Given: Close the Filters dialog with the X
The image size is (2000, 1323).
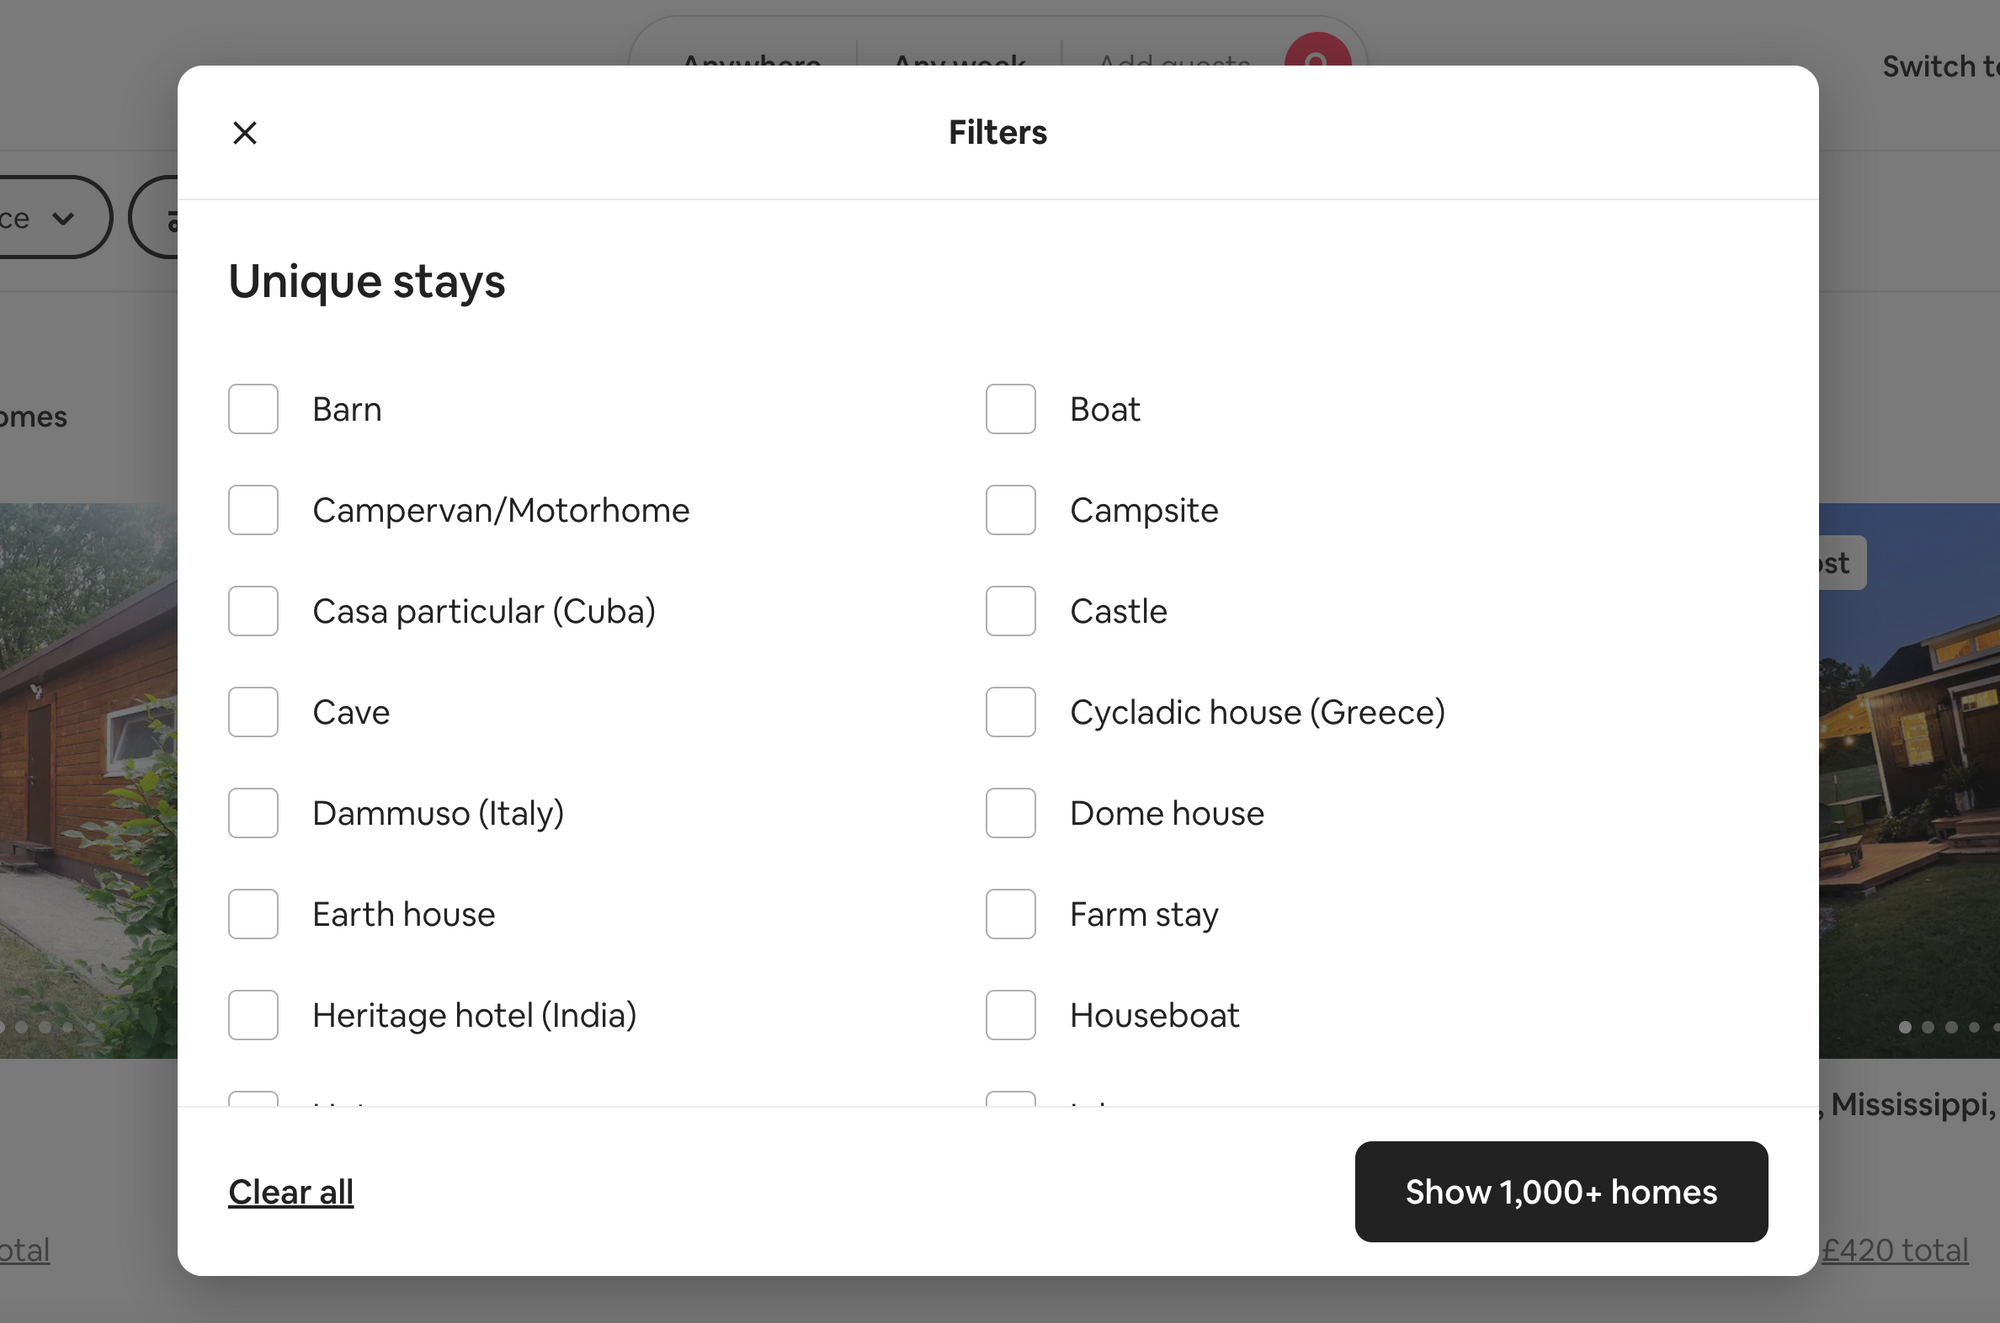Looking at the screenshot, I should click(245, 132).
